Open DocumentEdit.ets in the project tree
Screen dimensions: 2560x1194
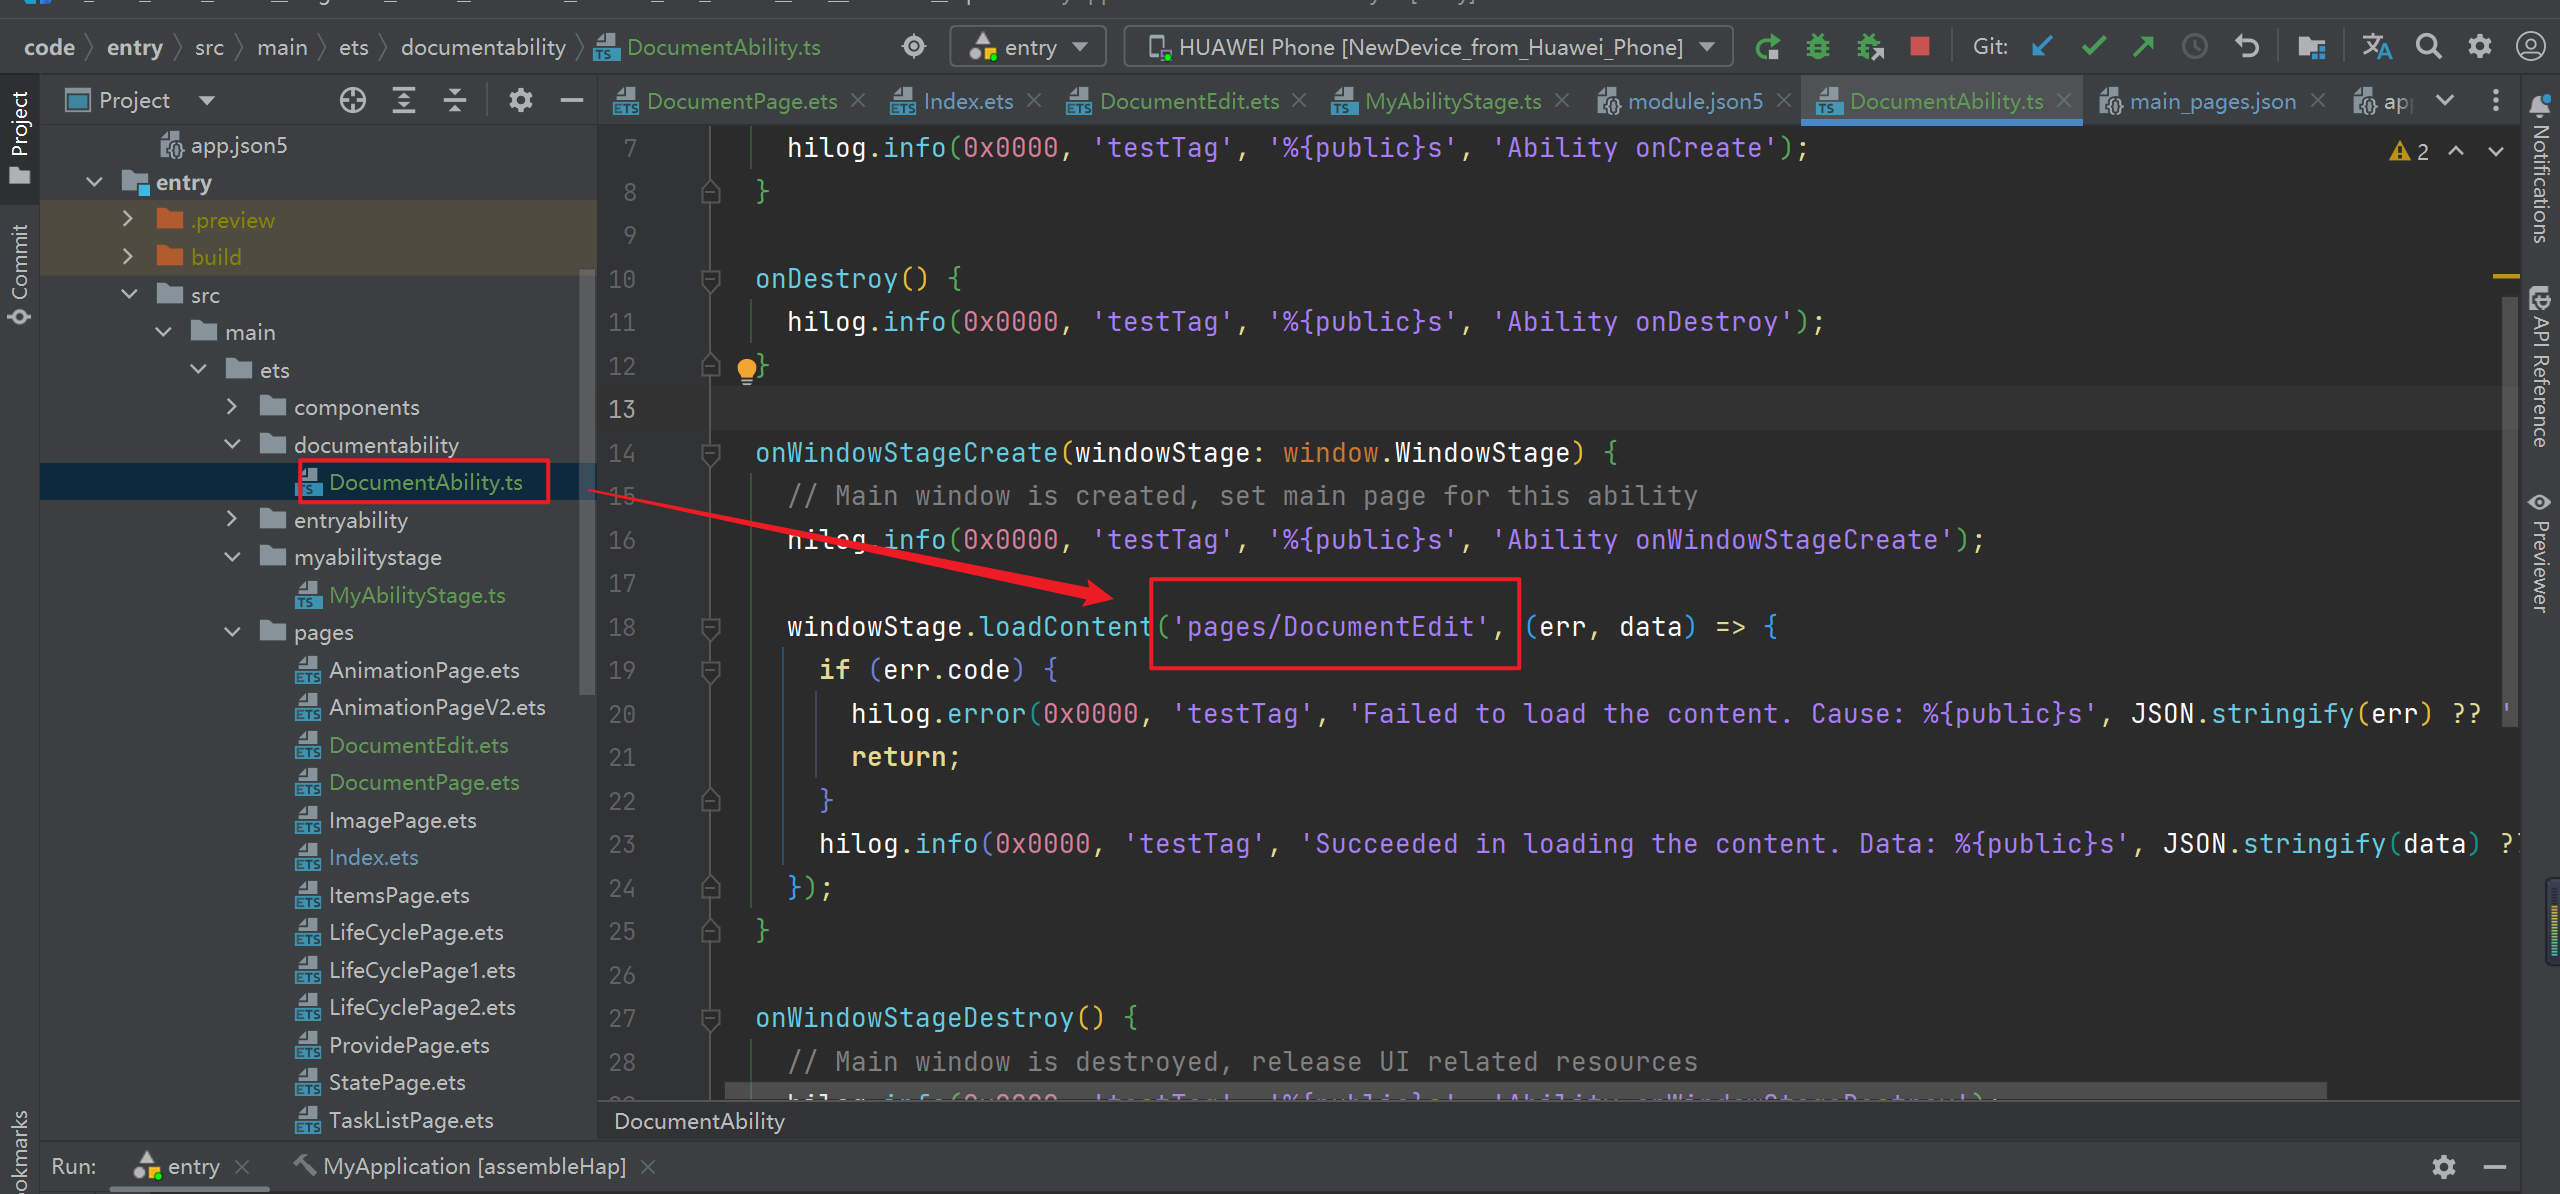[x=418, y=745]
